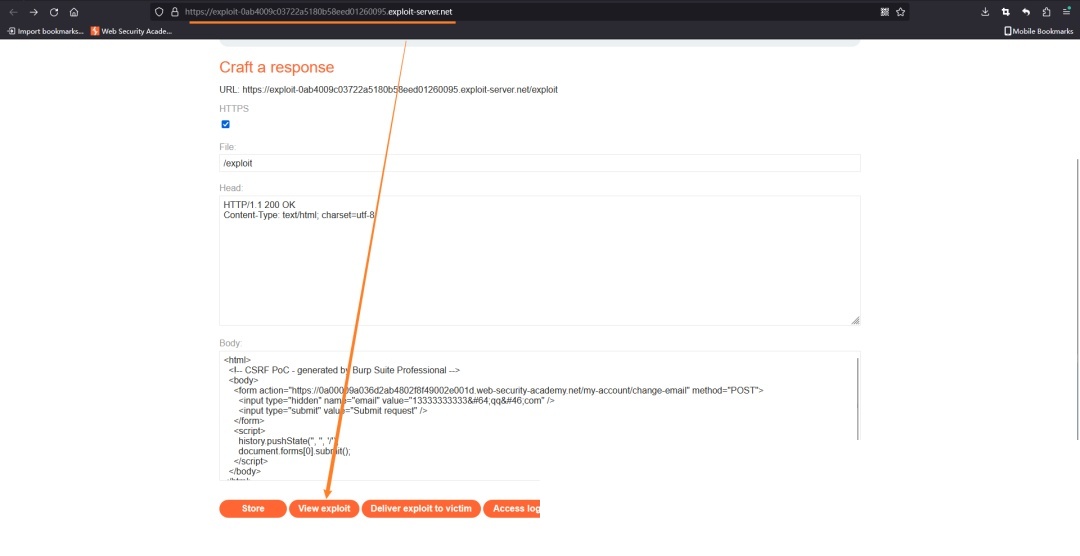Click the browser back arrow
Viewport: 1080px width, 556px height.
(13, 12)
